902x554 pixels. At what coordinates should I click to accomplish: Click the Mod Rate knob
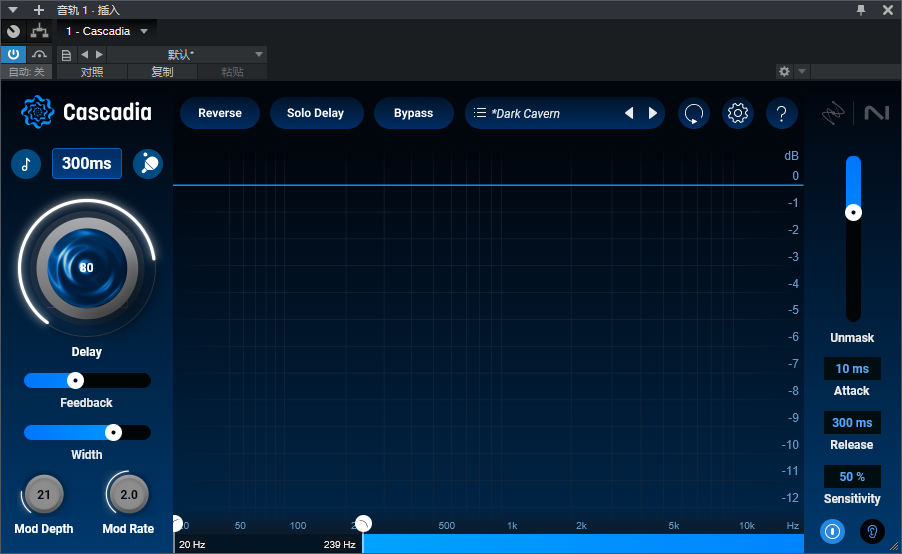click(128, 494)
